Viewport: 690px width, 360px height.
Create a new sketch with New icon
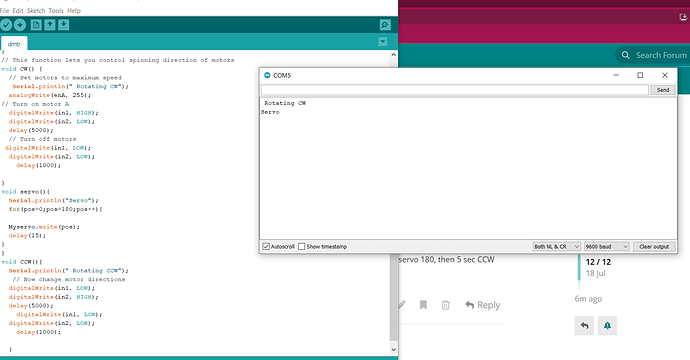(x=36, y=25)
